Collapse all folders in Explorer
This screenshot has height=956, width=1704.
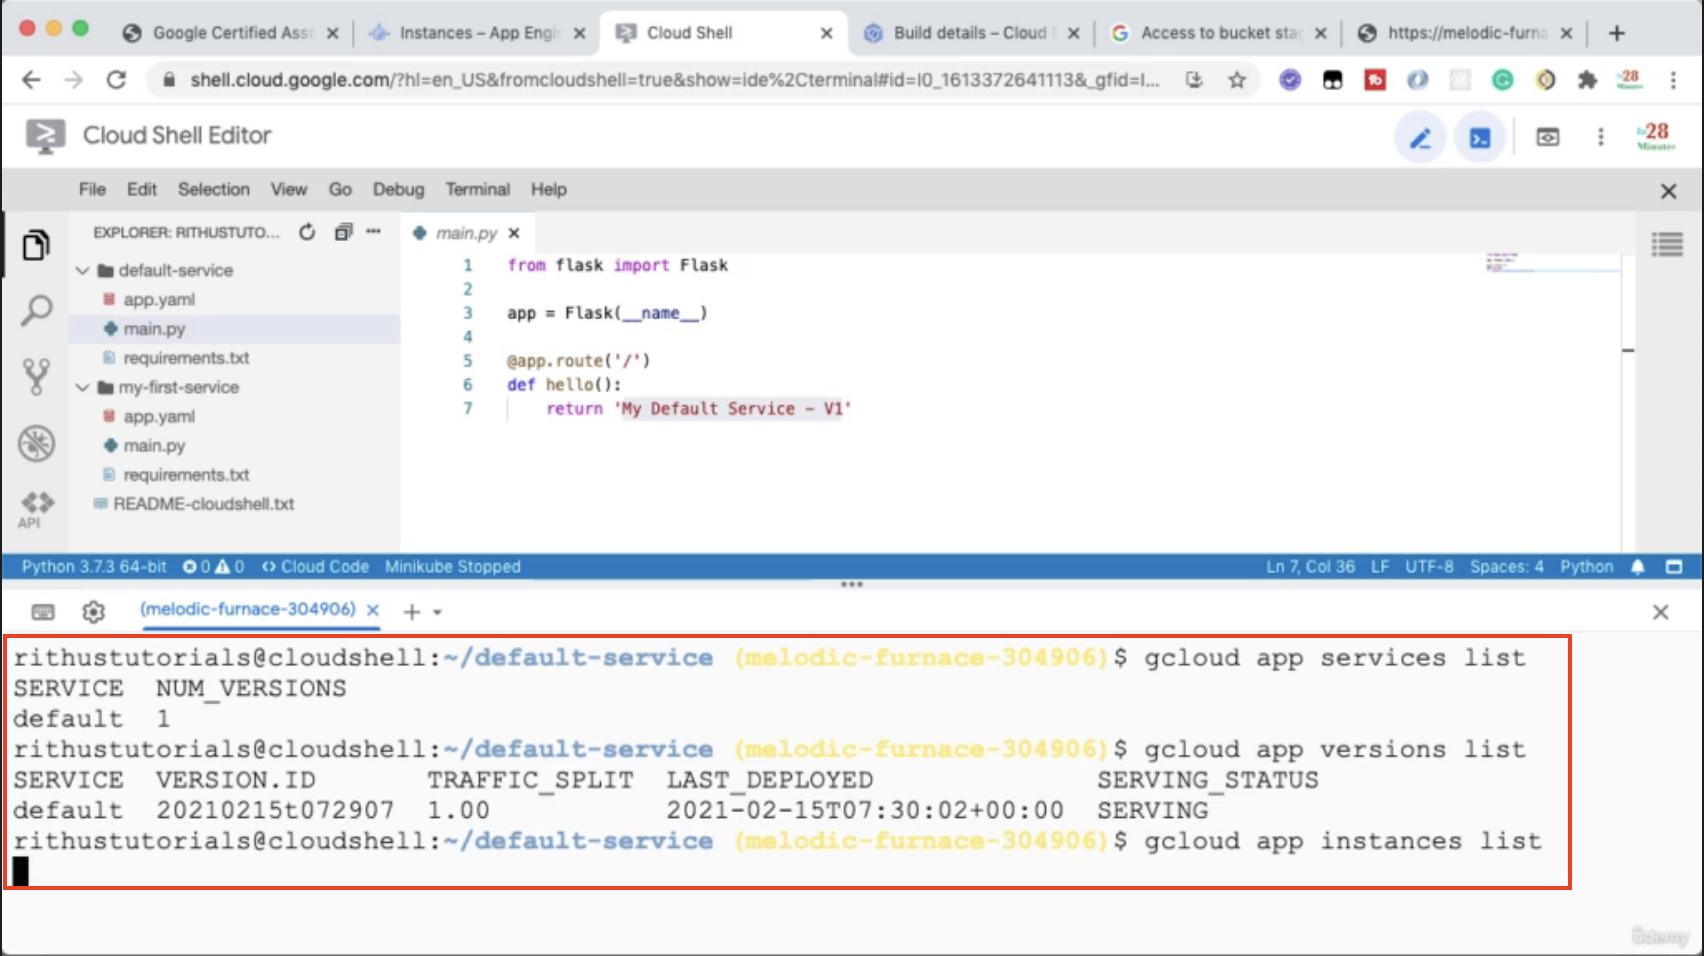point(343,232)
